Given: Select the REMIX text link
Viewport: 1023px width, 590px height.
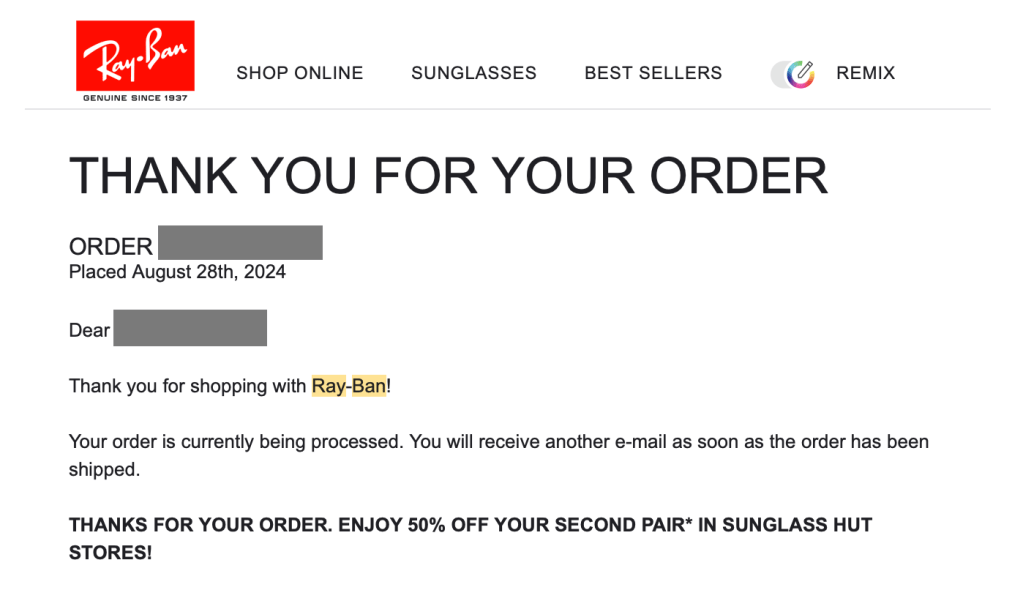Looking at the screenshot, I should pos(865,73).
